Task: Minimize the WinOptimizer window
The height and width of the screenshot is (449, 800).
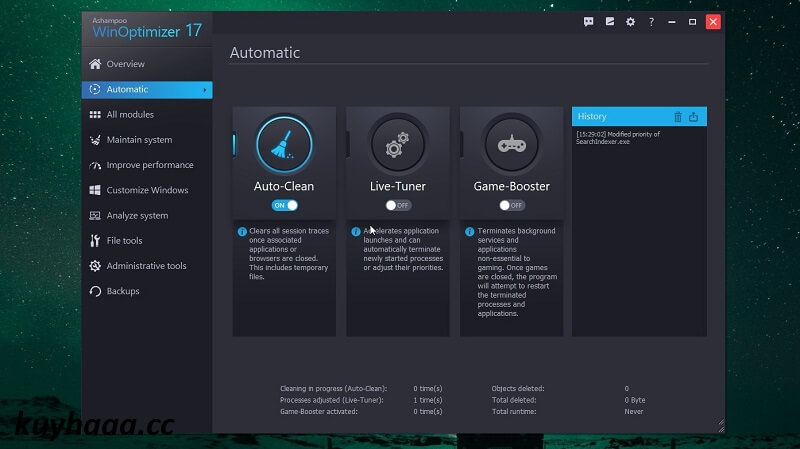Action: [672, 22]
